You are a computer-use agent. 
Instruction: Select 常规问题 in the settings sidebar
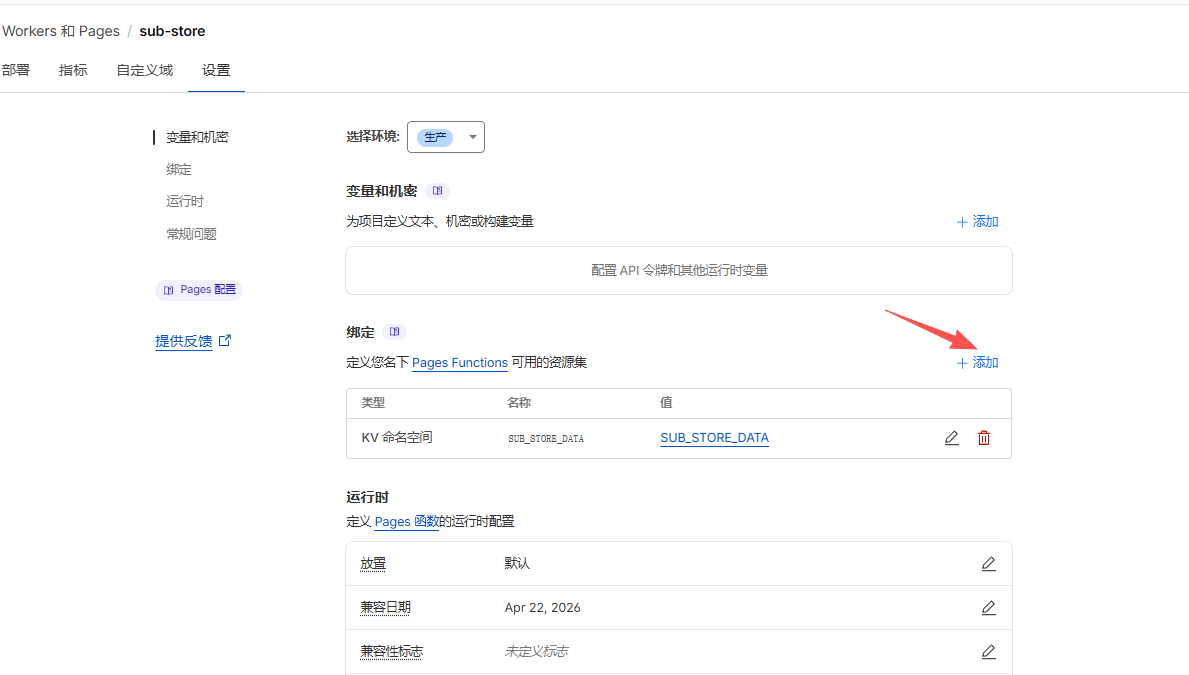[x=191, y=234]
